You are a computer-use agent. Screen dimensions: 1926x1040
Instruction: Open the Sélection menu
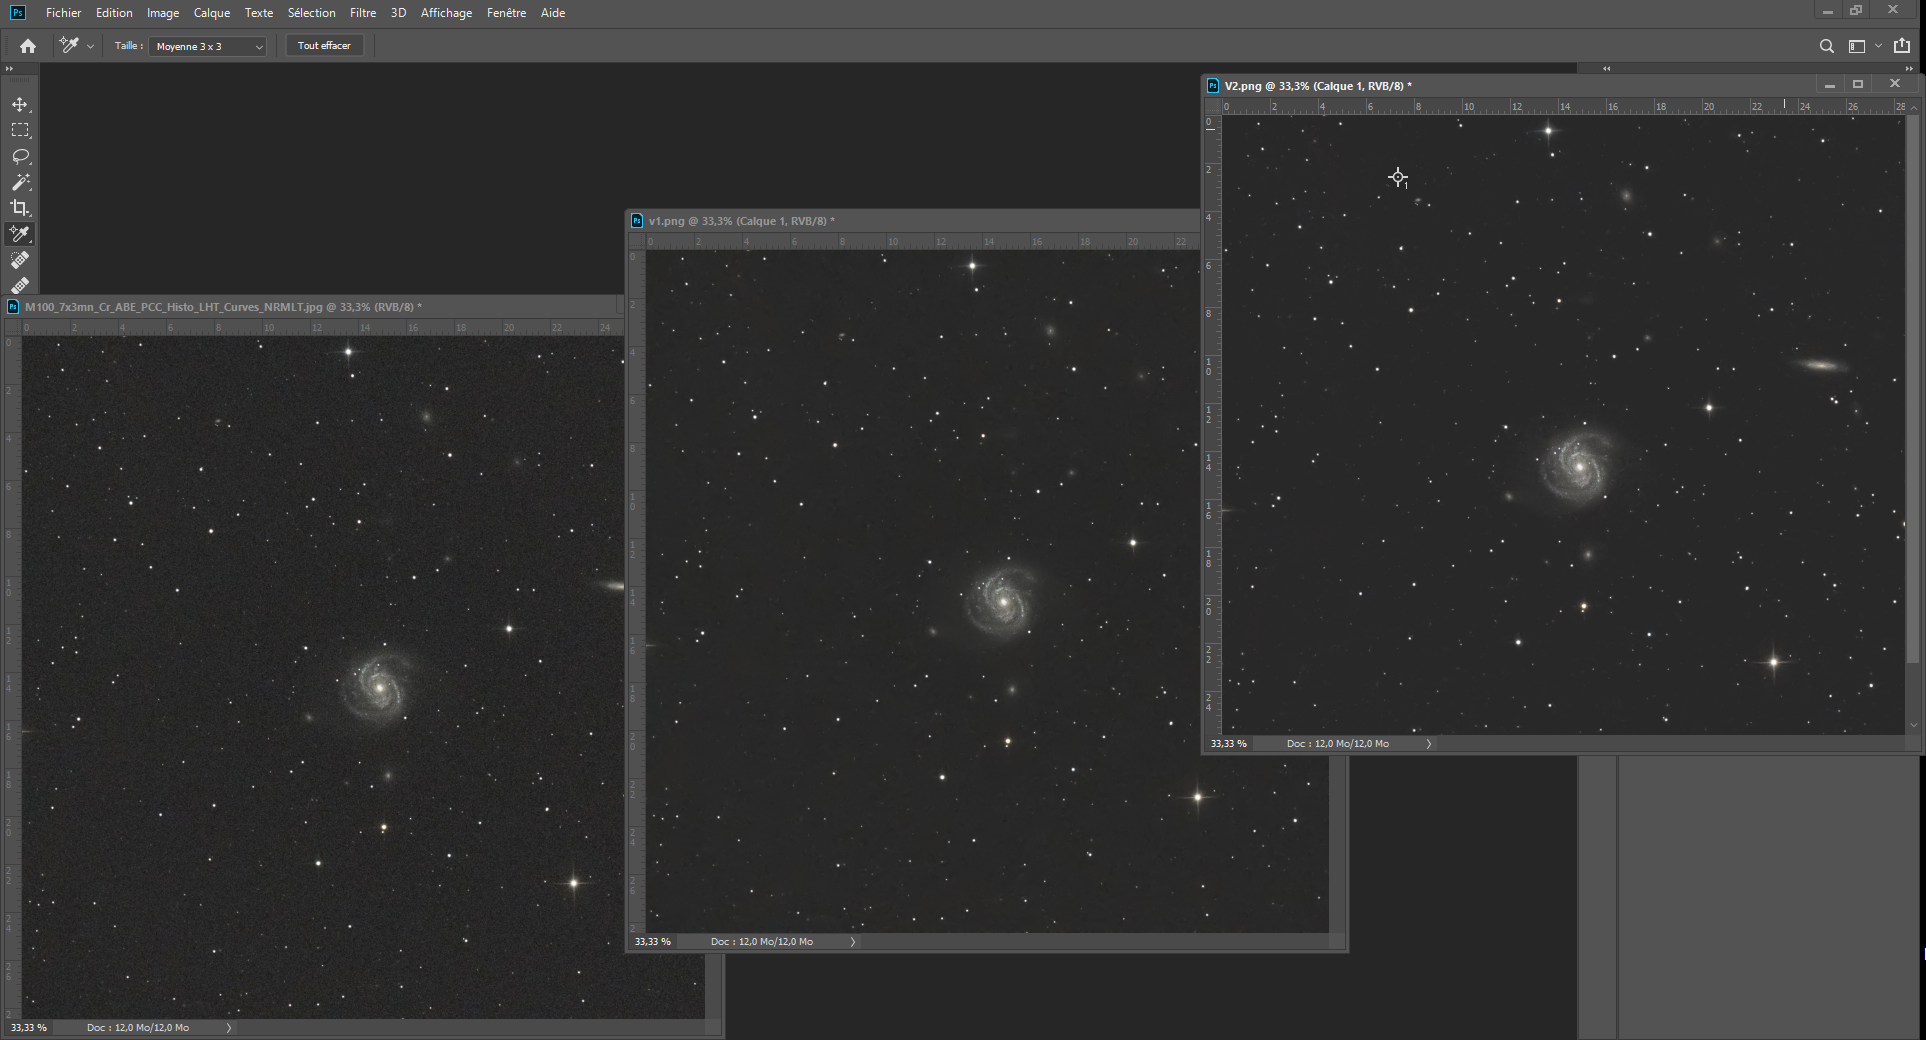(311, 13)
